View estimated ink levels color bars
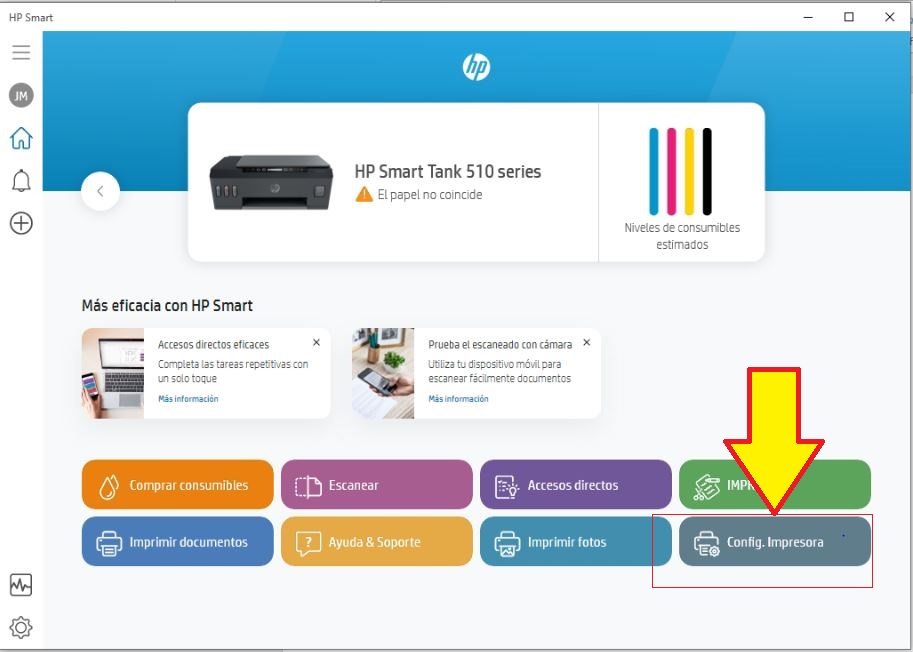This screenshot has height=652, width=913. click(x=680, y=171)
